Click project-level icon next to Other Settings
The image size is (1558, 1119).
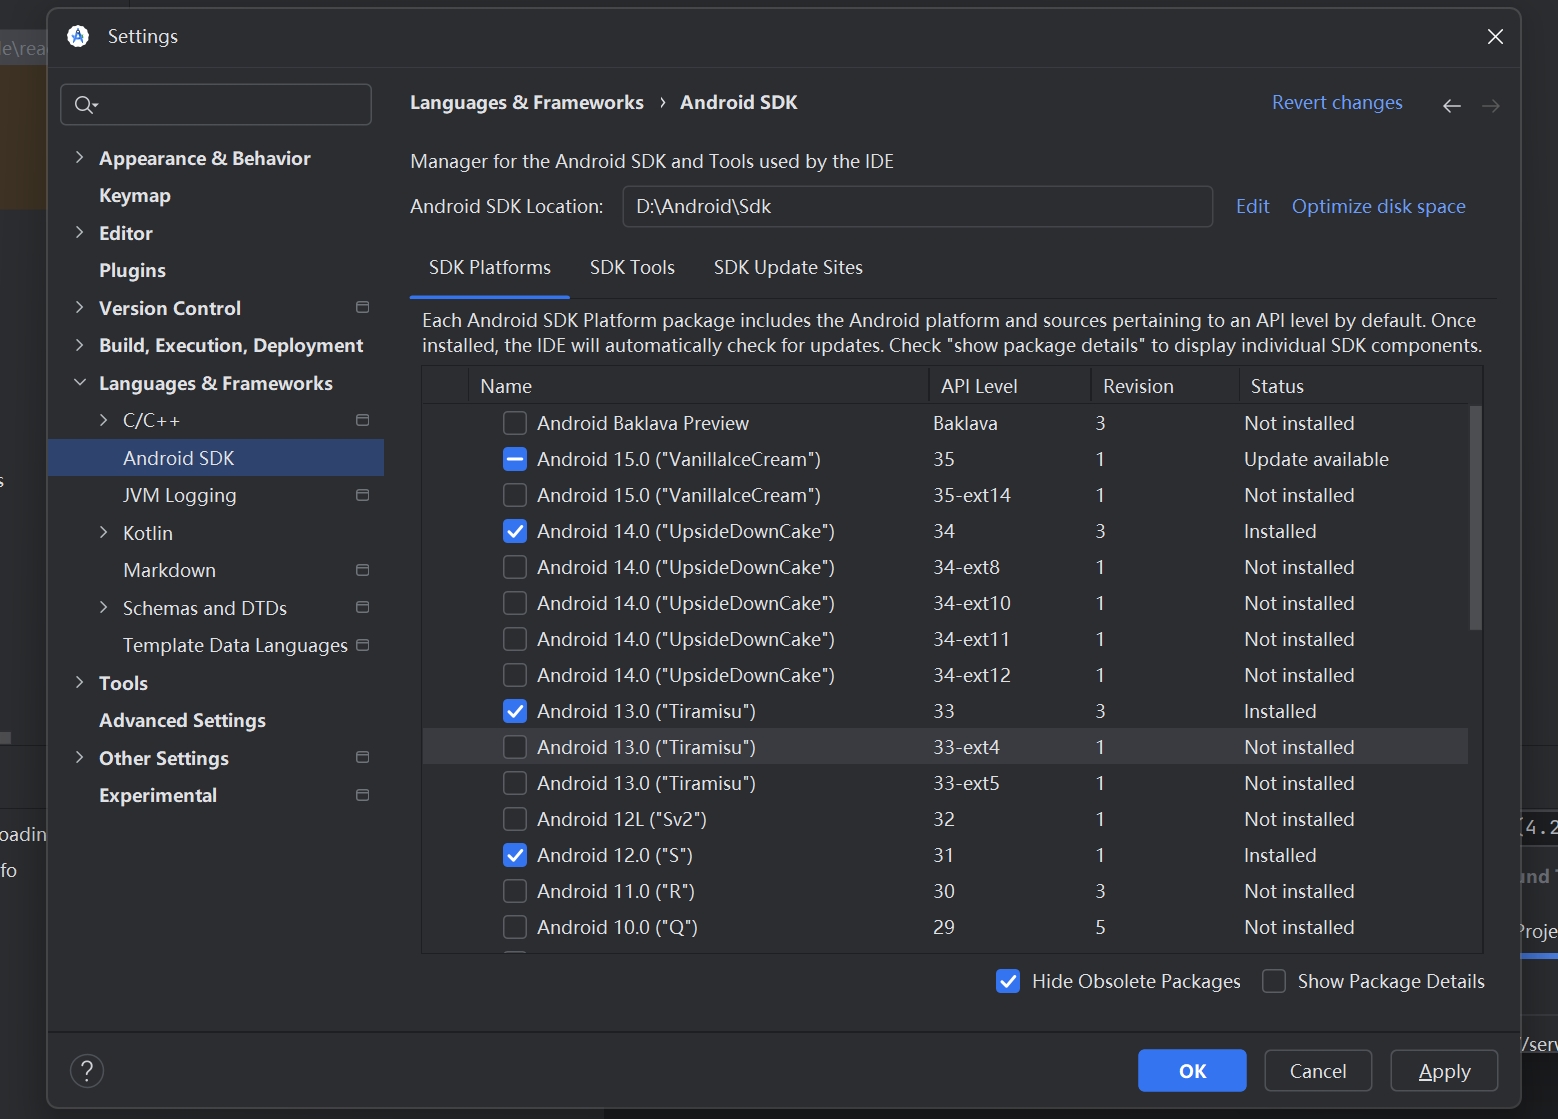point(362,757)
